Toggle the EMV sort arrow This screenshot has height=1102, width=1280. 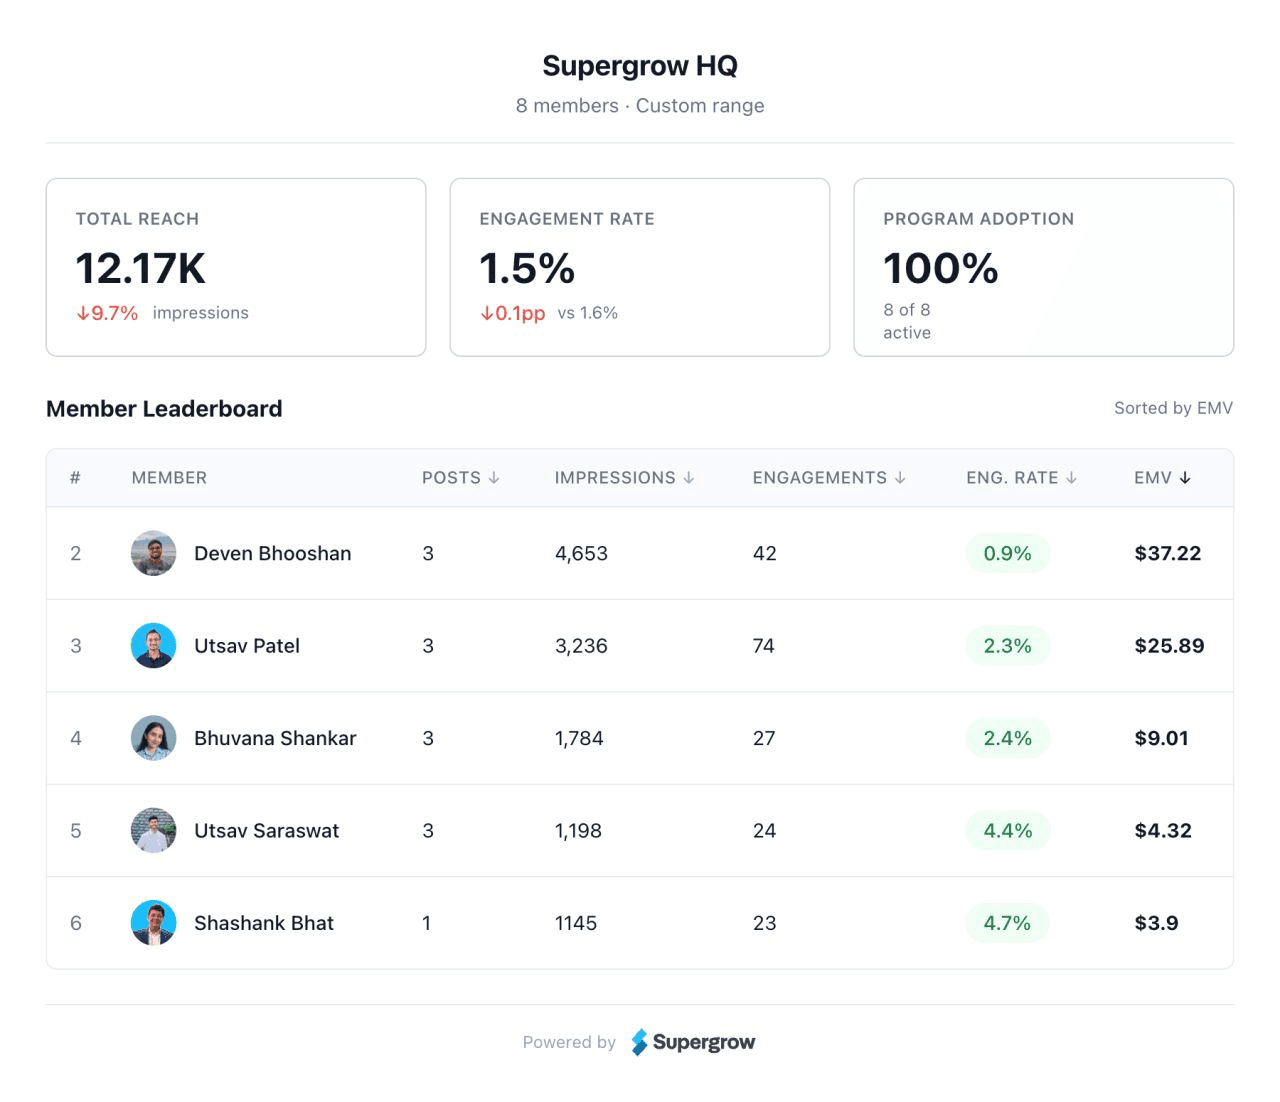(x=1185, y=478)
